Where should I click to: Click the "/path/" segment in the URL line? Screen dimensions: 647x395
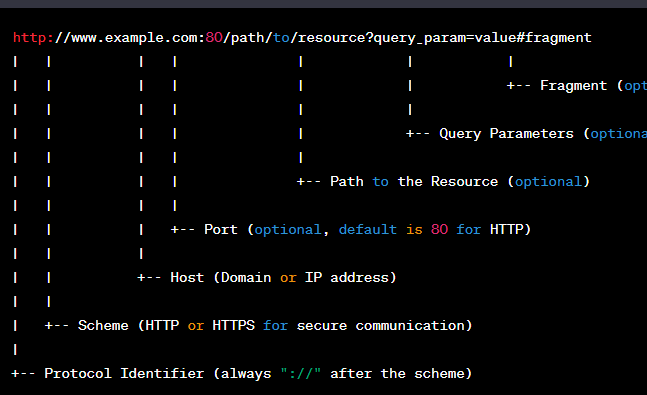[x=248, y=38]
